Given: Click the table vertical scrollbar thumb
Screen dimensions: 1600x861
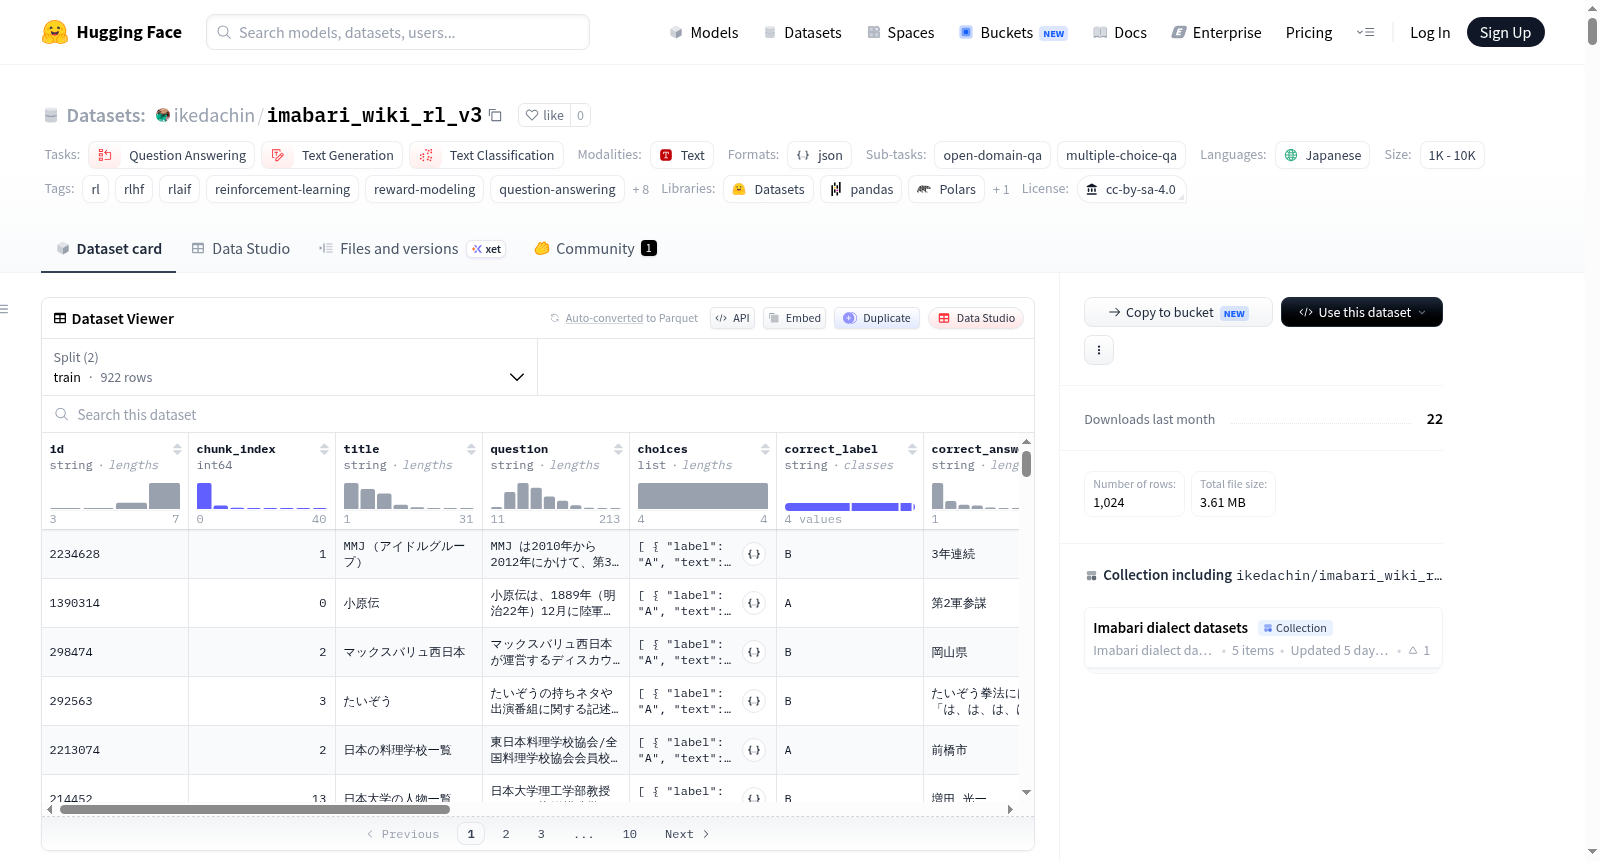Looking at the screenshot, I should pos(1026,464).
